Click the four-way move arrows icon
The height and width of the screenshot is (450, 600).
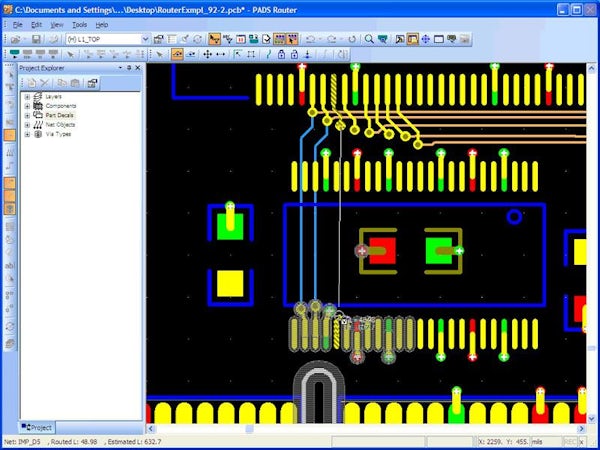(x=207, y=54)
